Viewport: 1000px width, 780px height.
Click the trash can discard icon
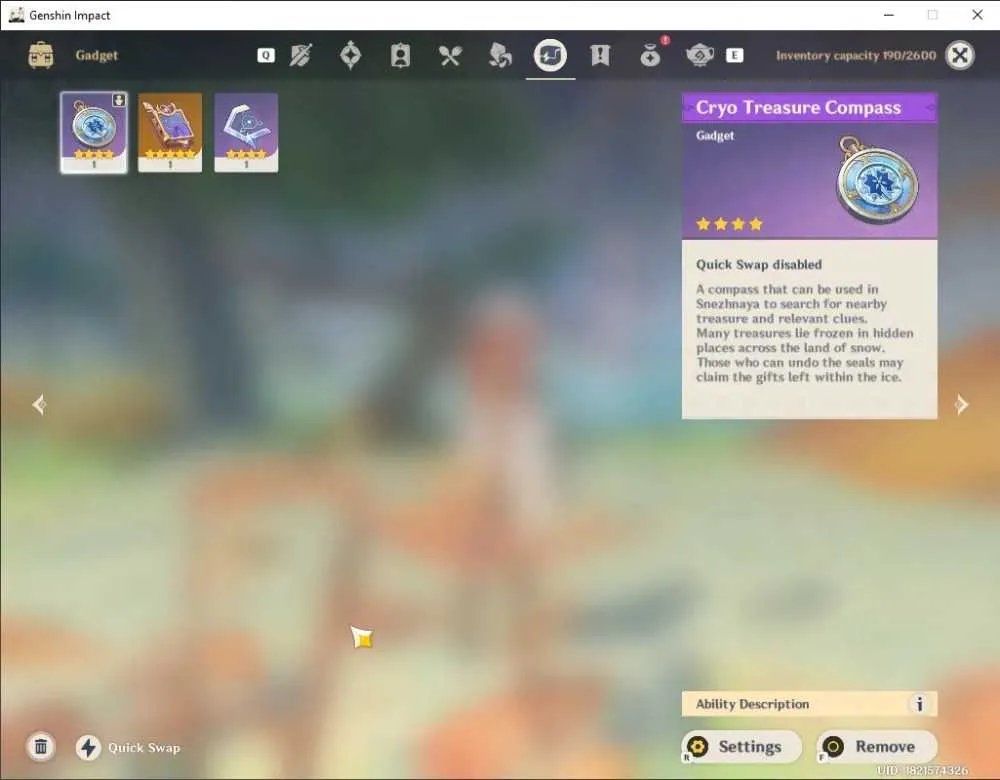point(41,747)
